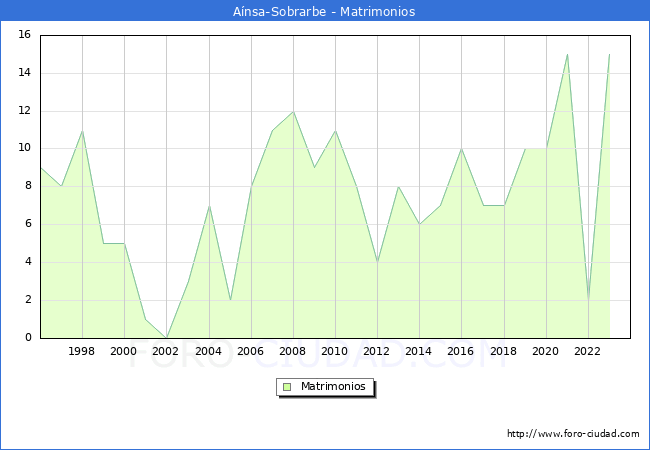Click the 2004 peak data point at 7
Image resolution: width=650 pixels, height=450 pixels.
click(208, 206)
